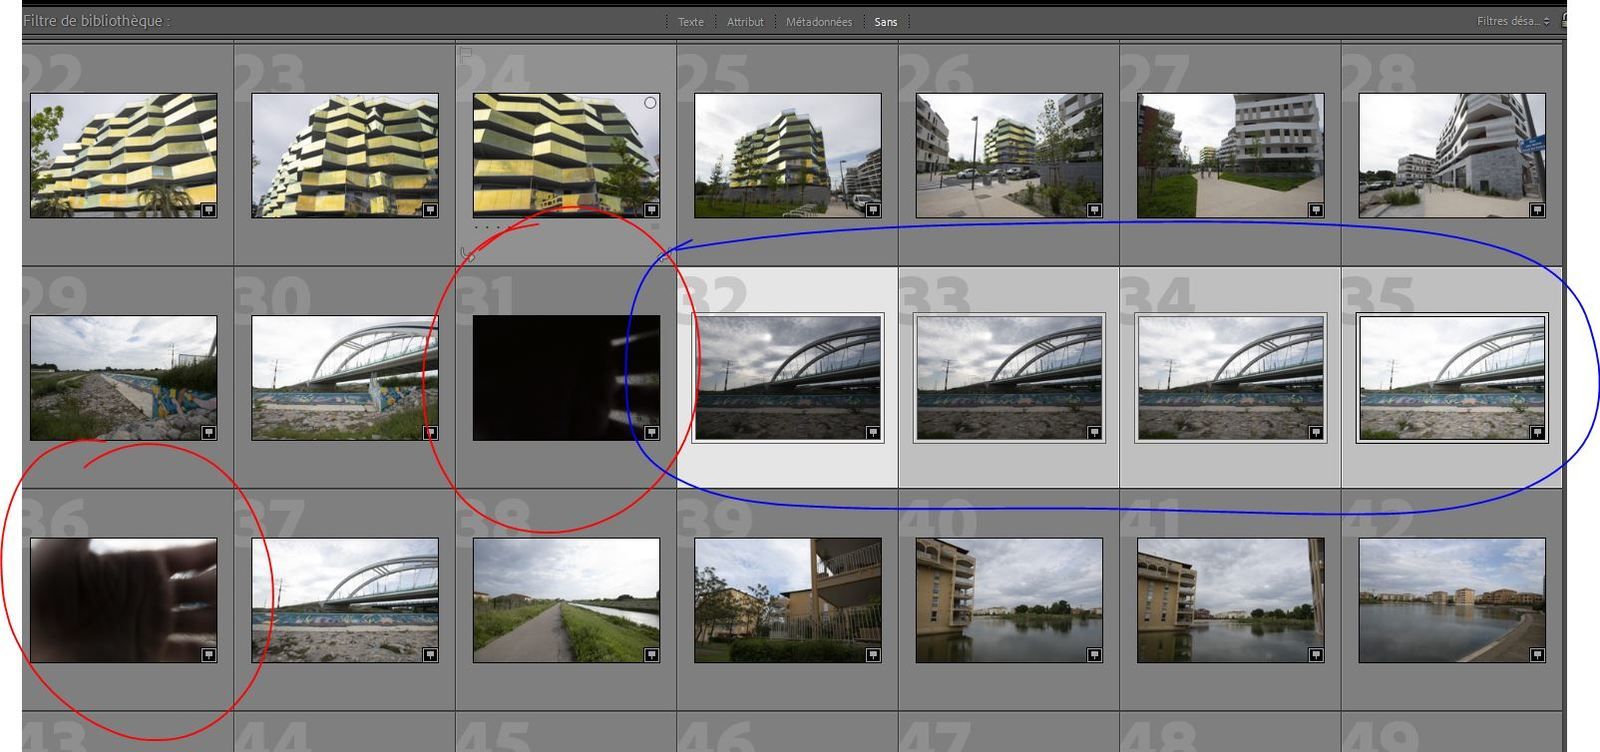
Task: Click the badge icon on photo 35
Action: [1537, 433]
